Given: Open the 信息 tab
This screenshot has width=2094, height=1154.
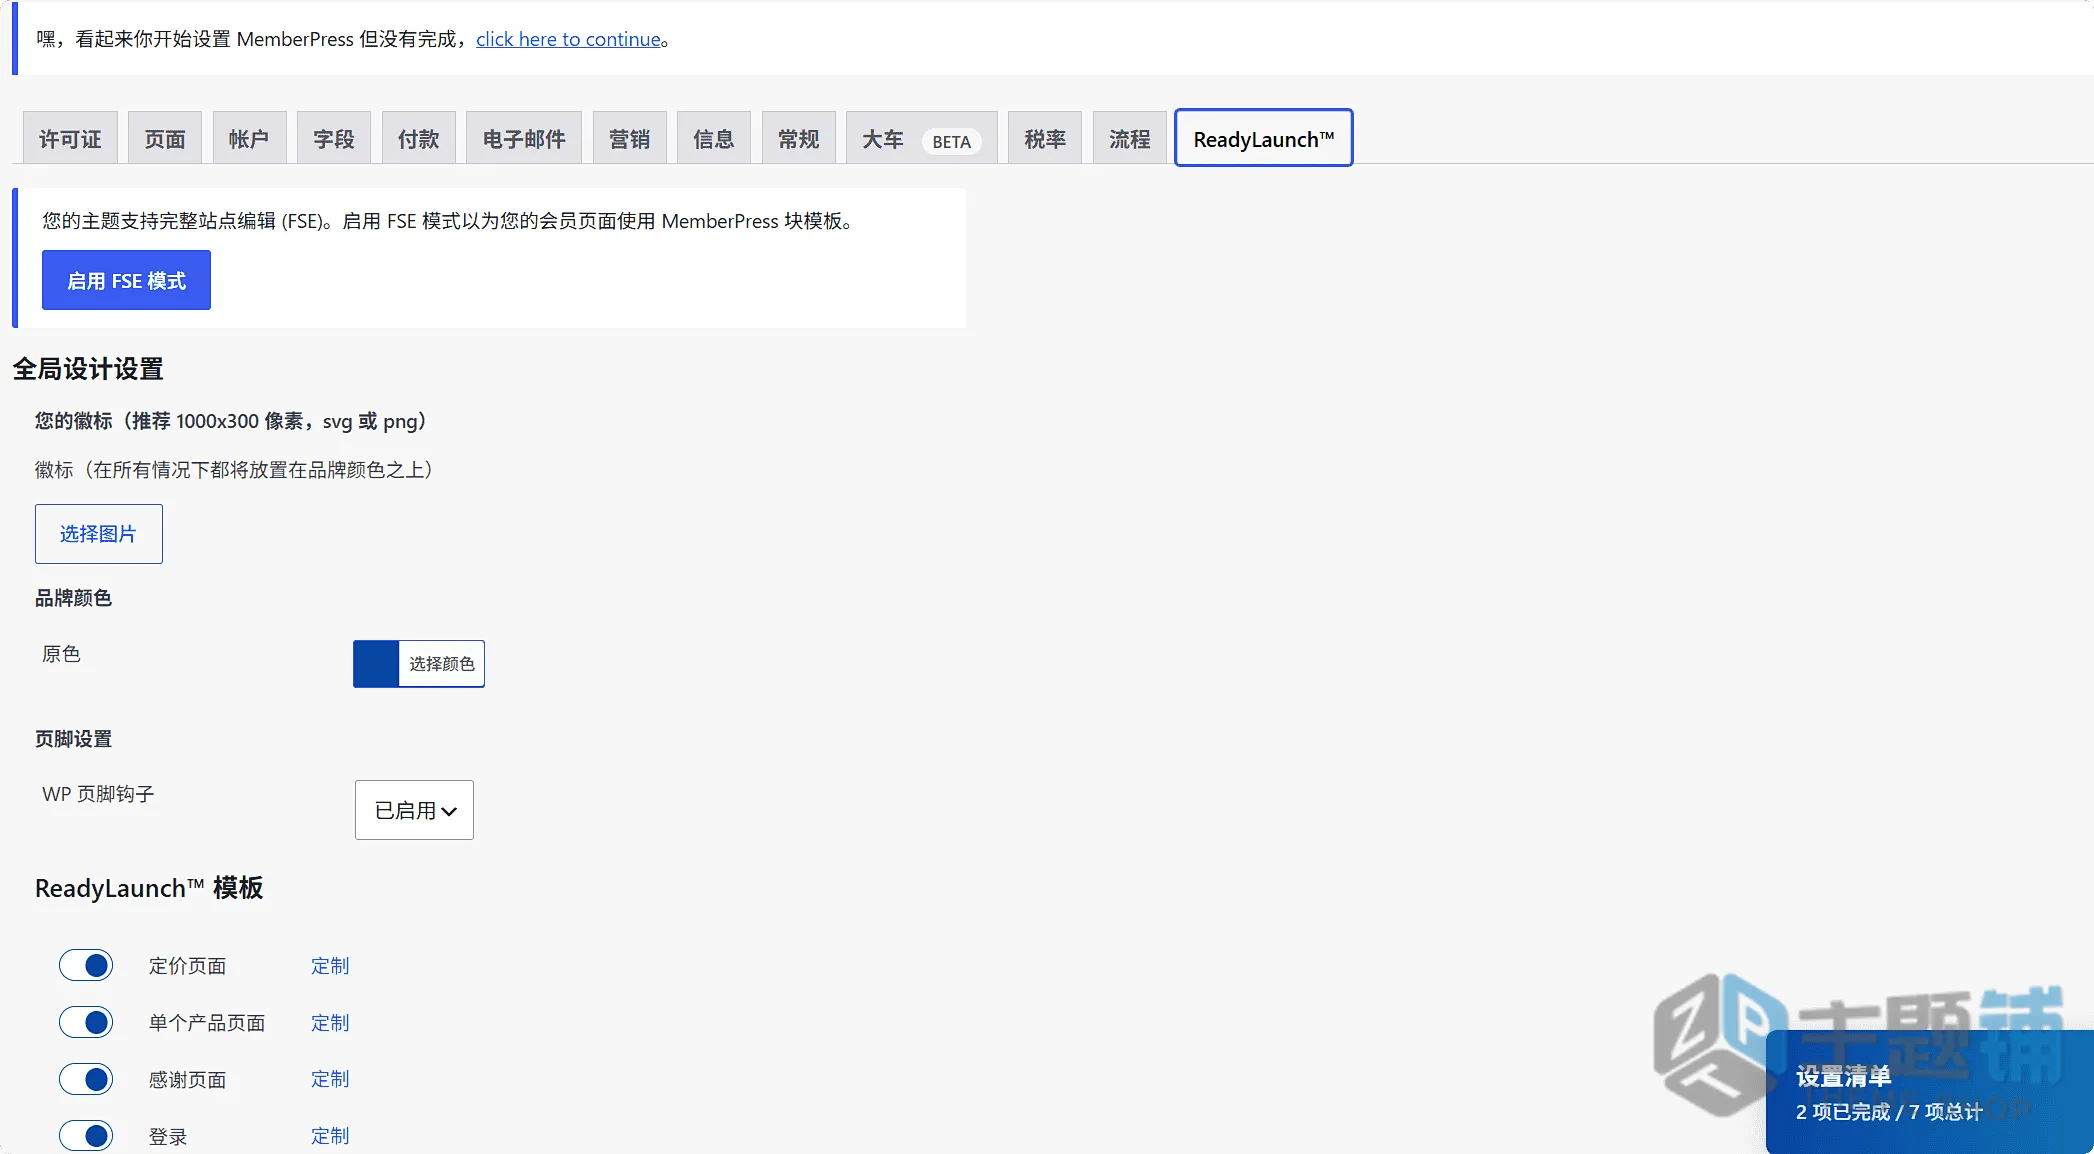Looking at the screenshot, I should point(714,138).
